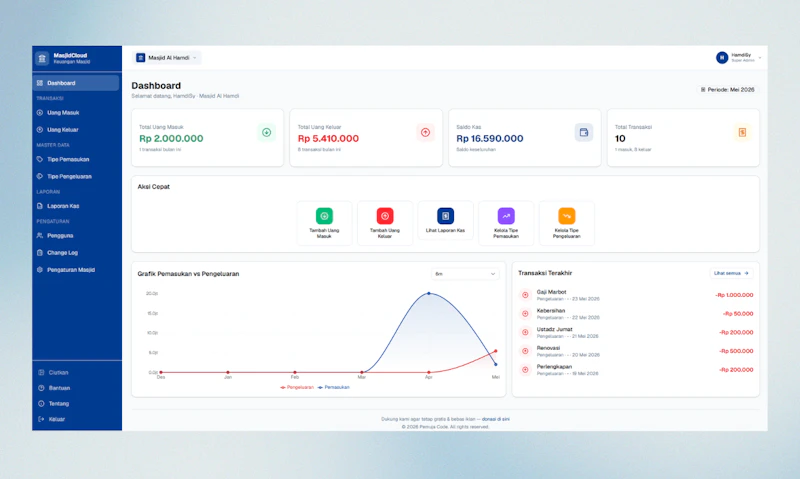Click the Pengguna users icon
The width and height of the screenshot is (800, 479).
(40, 236)
